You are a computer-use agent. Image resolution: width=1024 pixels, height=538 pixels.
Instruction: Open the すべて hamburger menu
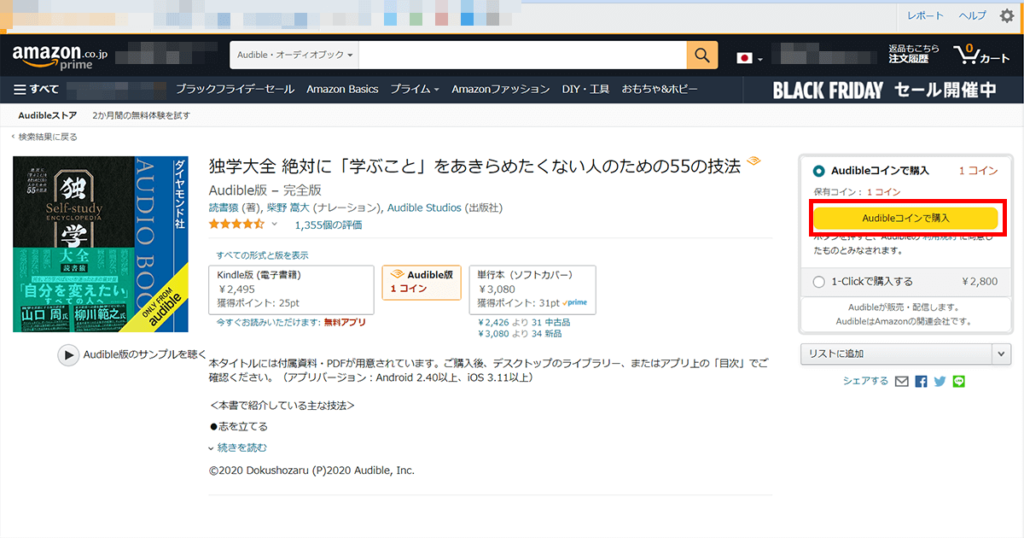pyautogui.click(x=37, y=89)
